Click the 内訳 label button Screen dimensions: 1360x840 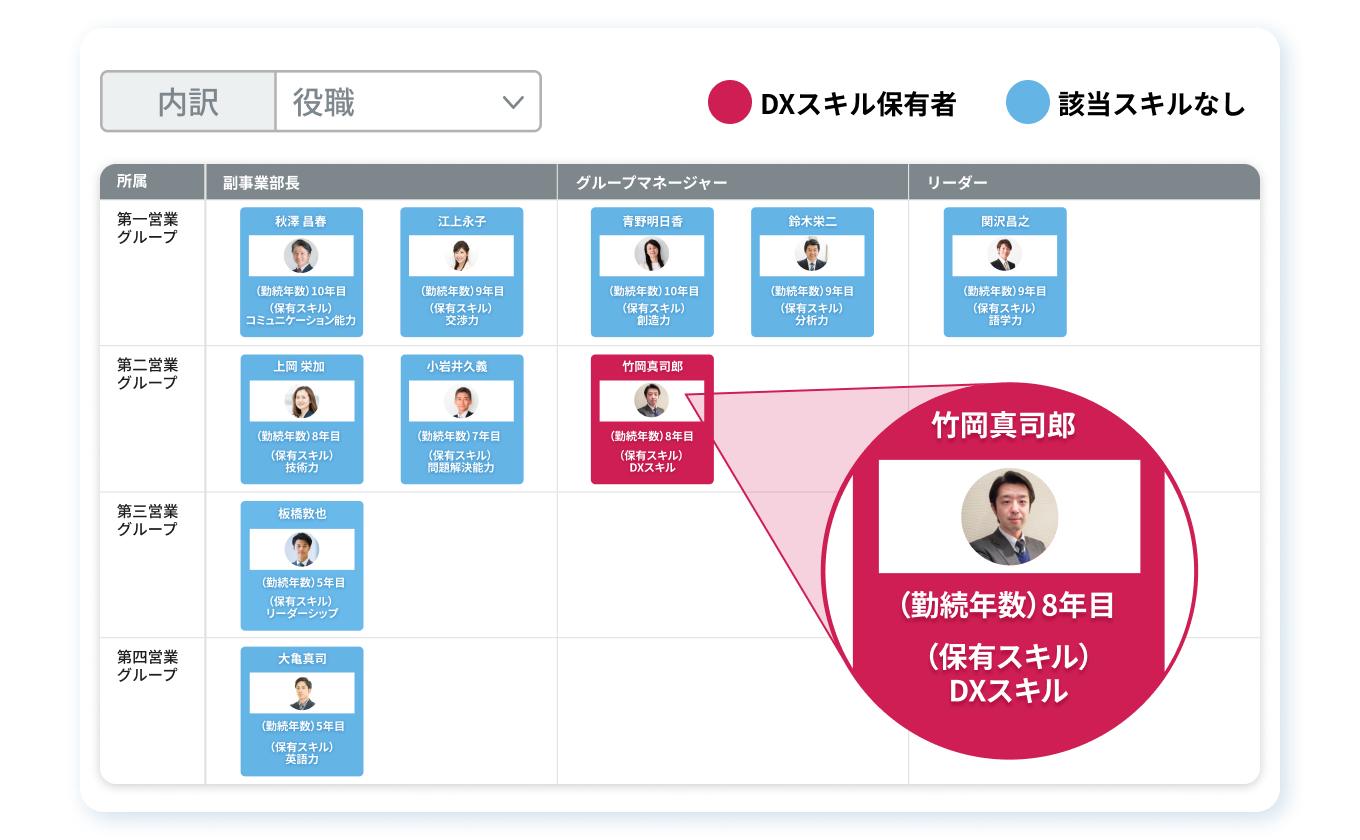click(189, 102)
